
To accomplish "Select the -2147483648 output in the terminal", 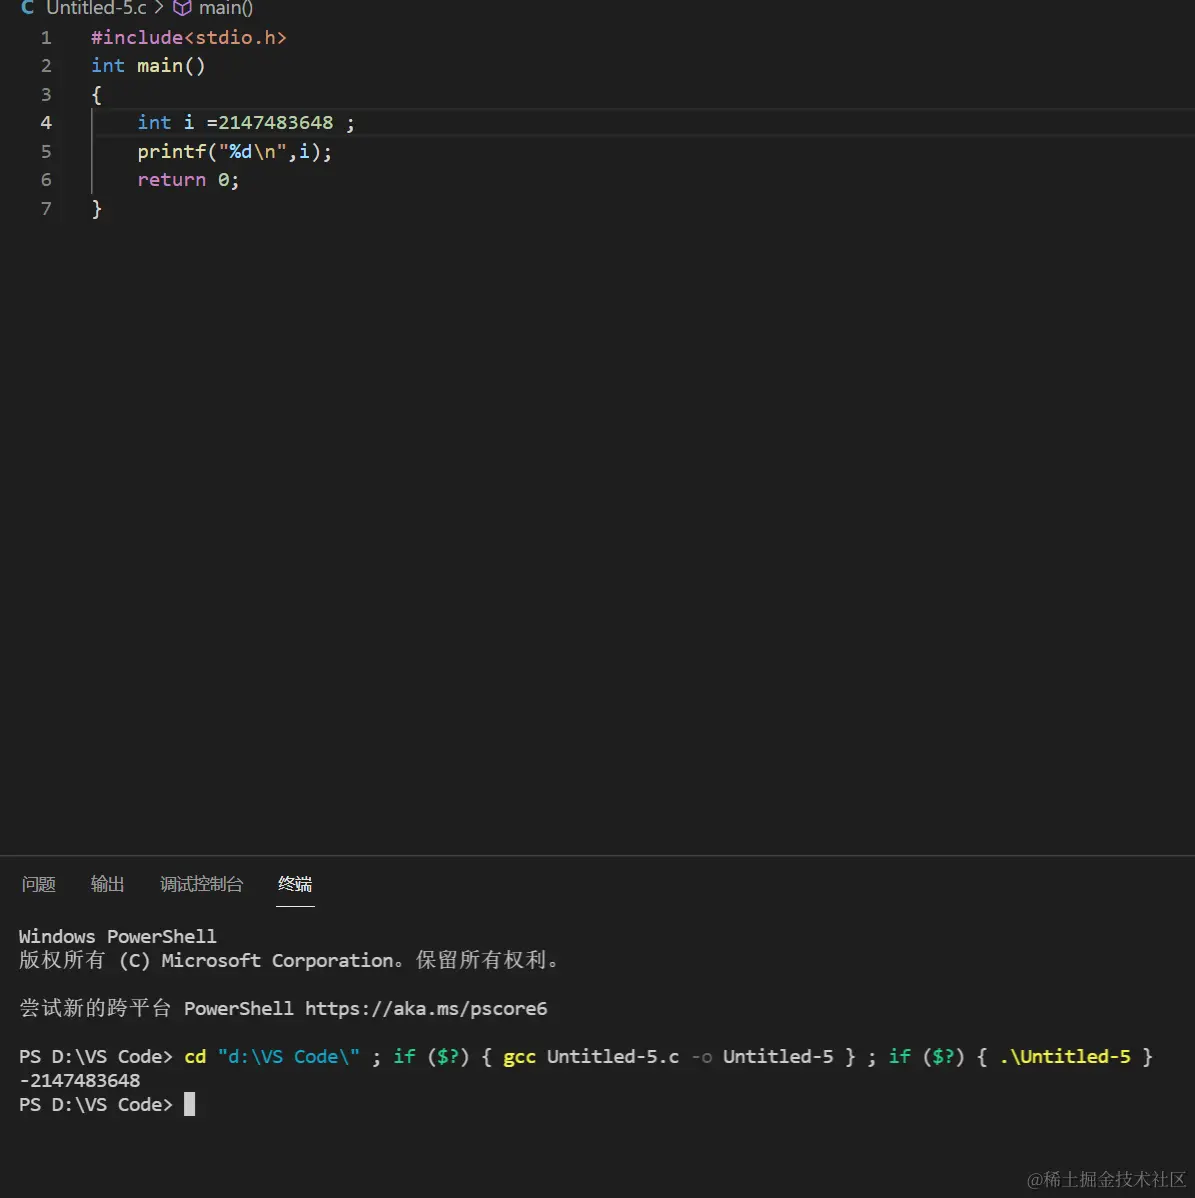I will coord(79,1080).
